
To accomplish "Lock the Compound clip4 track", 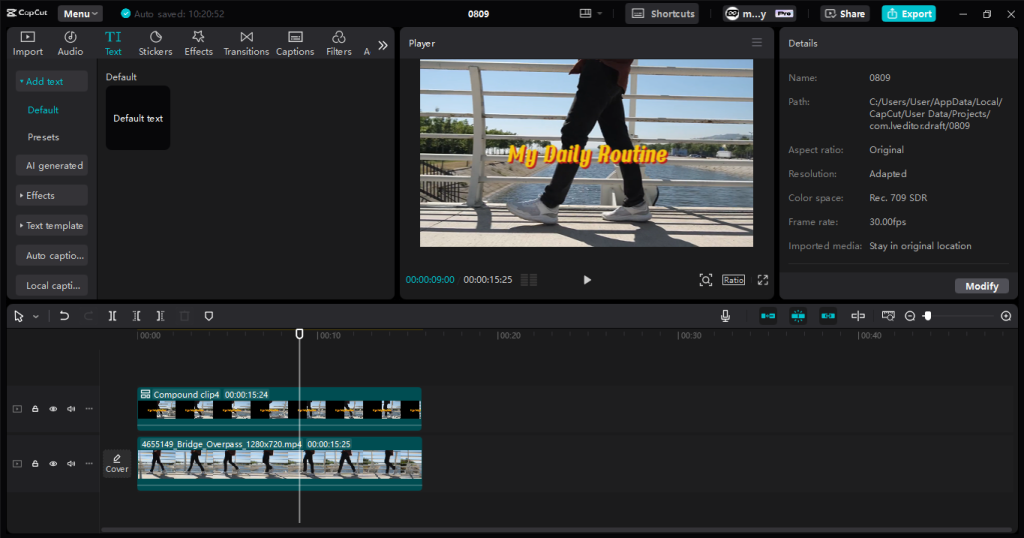I will tap(35, 409).
